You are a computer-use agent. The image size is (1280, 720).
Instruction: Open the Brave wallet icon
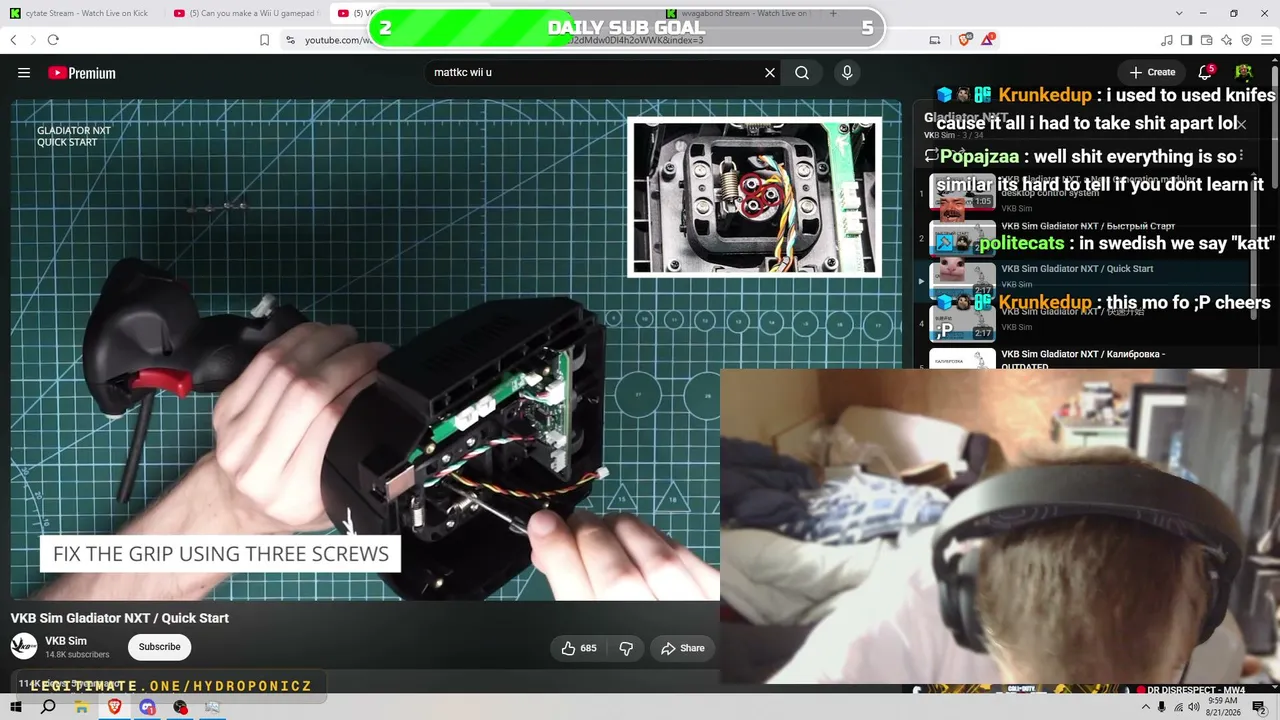(x=1207, y=40)
